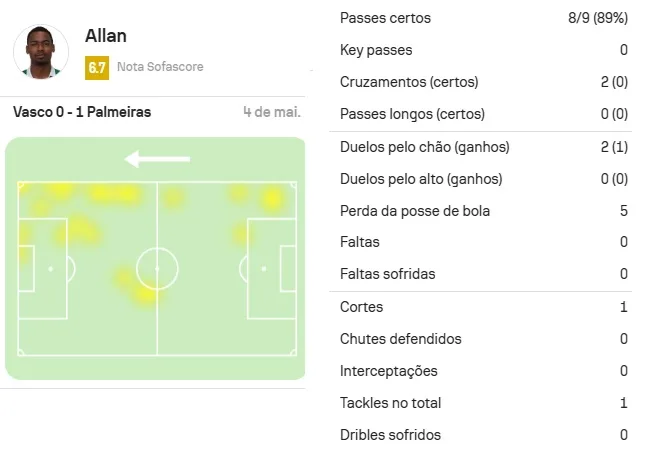Select Duelos pelo chão (ganhos) row

[x=483, y=147]
